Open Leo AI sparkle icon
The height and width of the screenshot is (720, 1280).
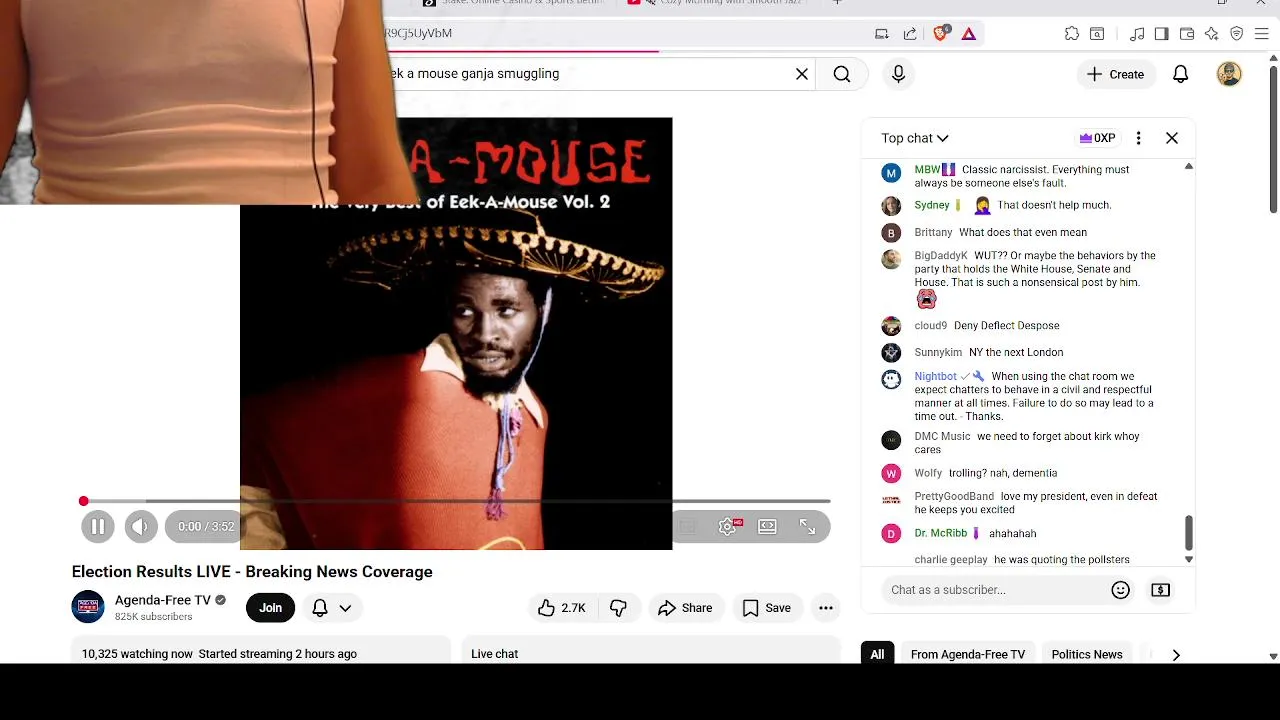(x=1212, y=33)
